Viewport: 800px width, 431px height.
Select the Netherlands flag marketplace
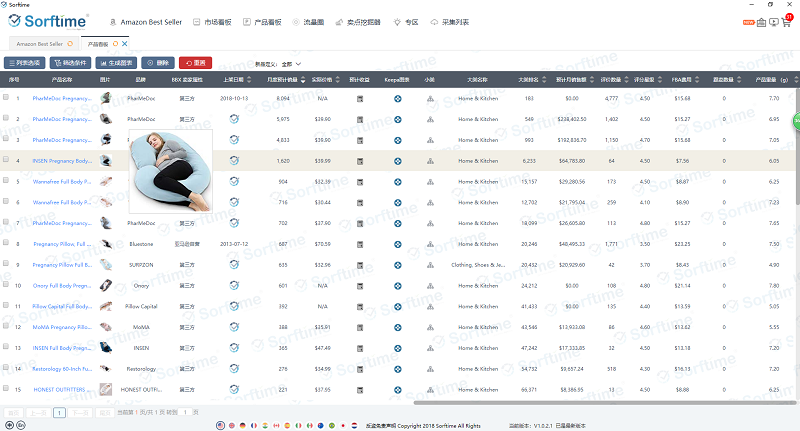pos(354,425)
